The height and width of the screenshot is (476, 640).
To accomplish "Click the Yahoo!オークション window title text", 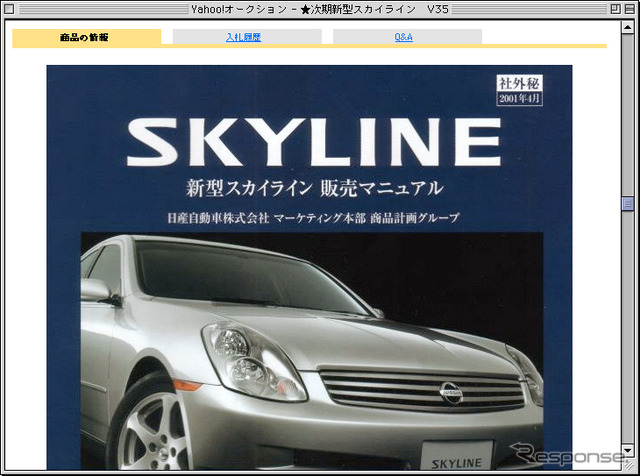I will (x=320, y=9).
